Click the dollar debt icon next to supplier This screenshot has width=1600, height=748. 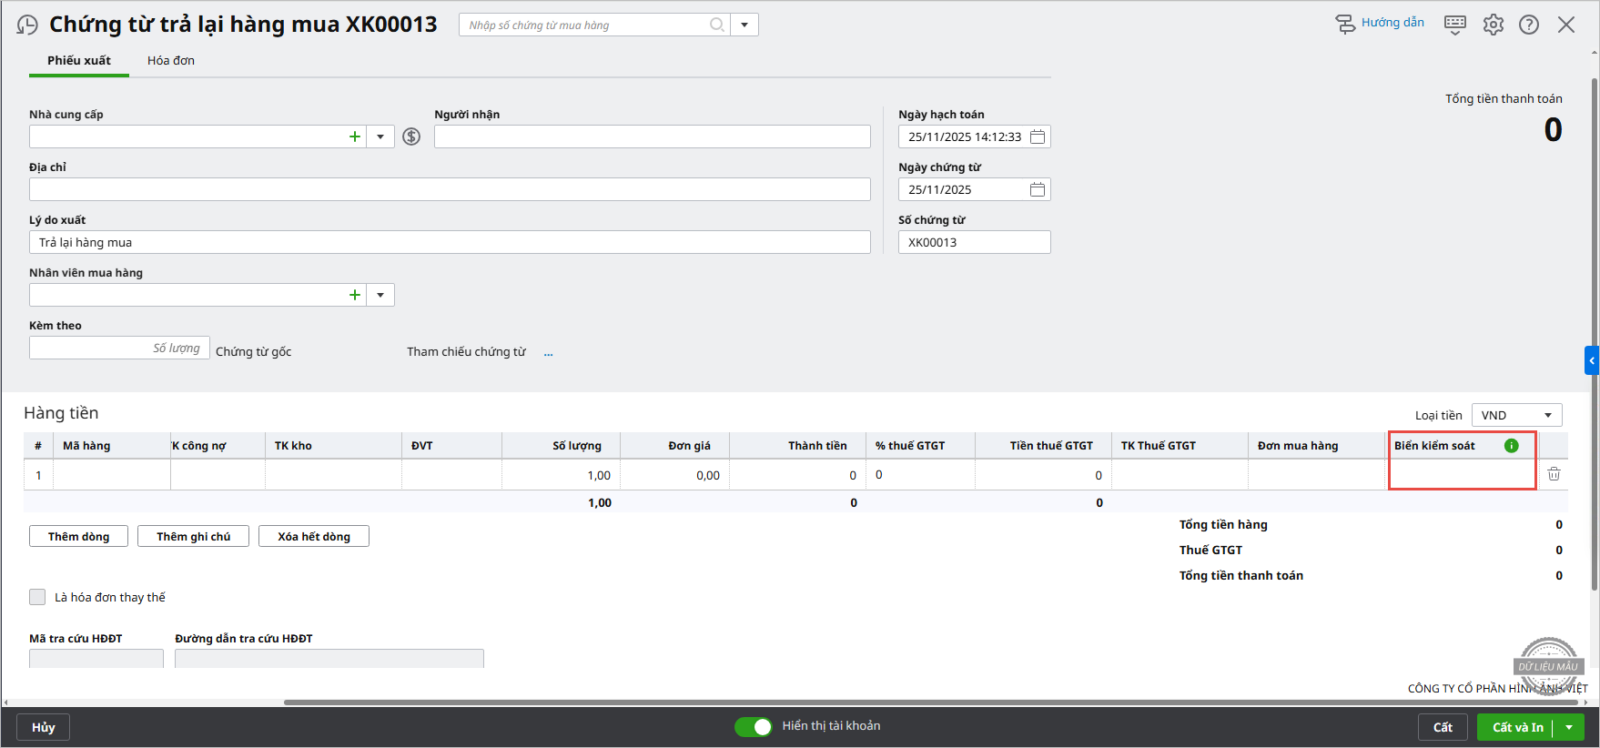point(411,137)
